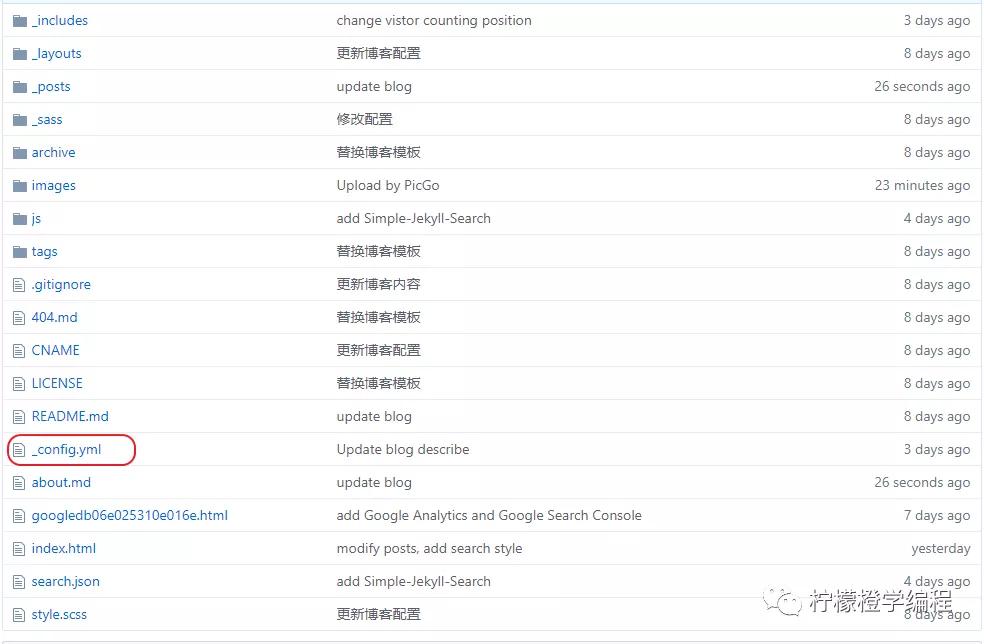984x644 pixels.
Task: Click the file icon next to search.json
Action: coord(18,581)
